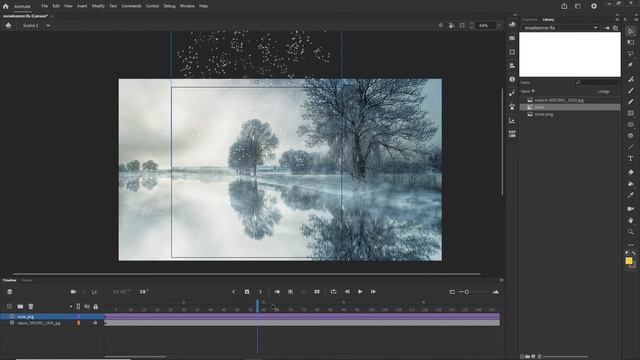The height and width of the screenshot is (360, 640).
Task: Sort library by the Name column header
Action: [527, 91]
